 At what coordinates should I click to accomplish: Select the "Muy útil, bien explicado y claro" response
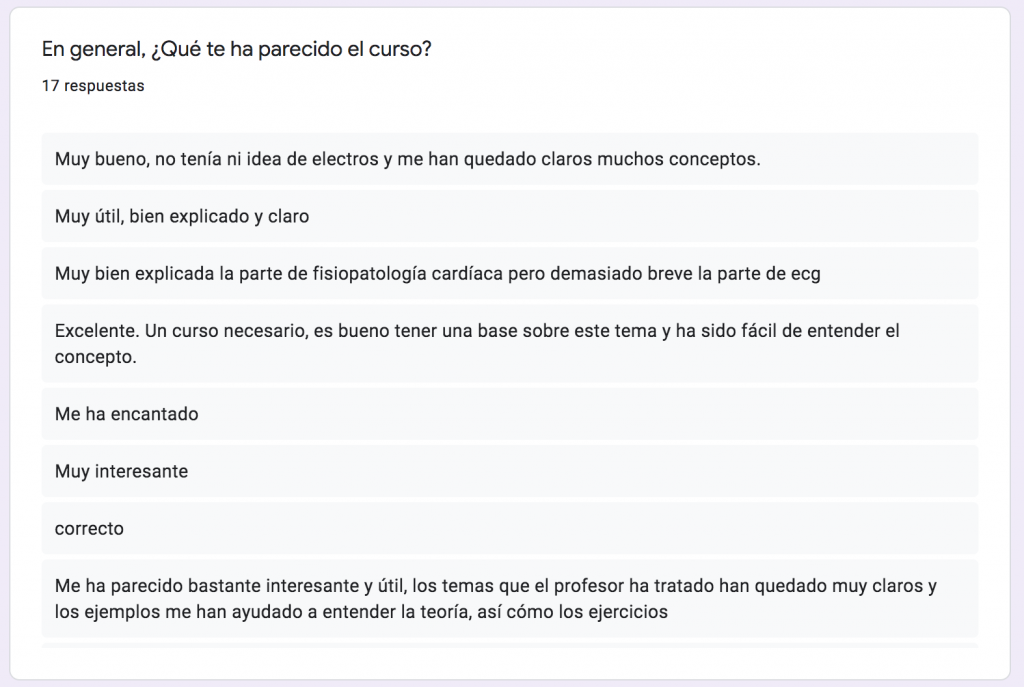(509, 216)
